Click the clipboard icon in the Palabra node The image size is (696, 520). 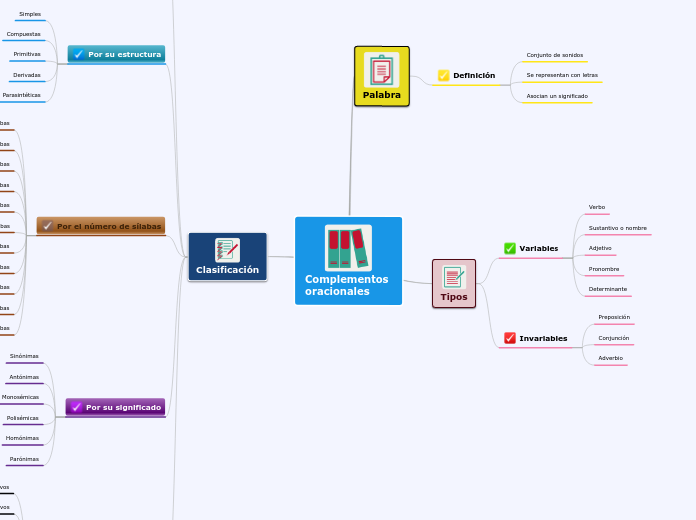pos(382,70)
